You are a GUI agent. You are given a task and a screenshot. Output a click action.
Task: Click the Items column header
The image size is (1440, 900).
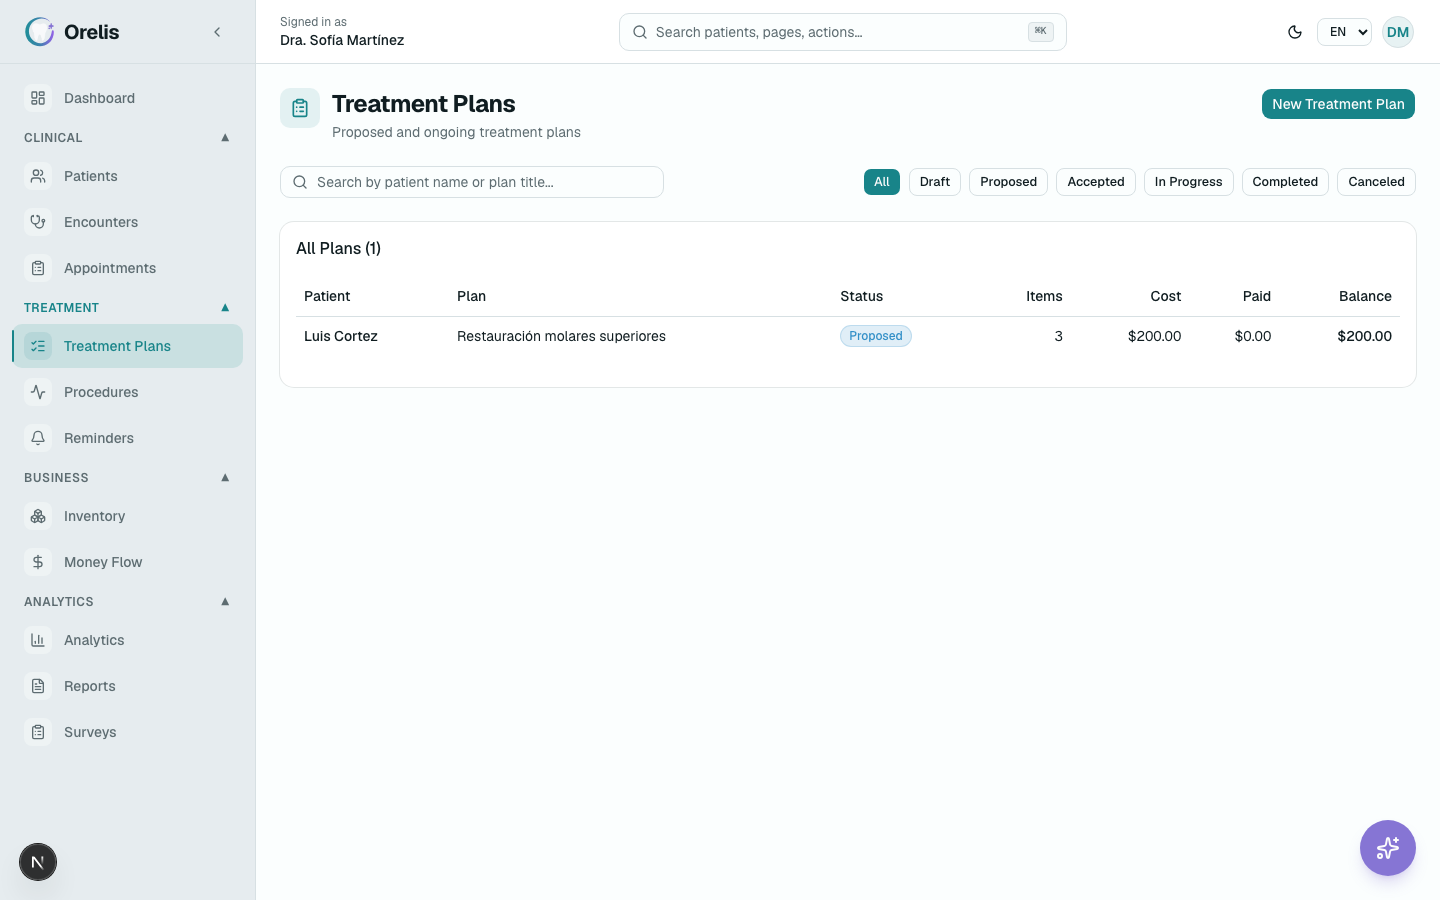point(1044,296)
